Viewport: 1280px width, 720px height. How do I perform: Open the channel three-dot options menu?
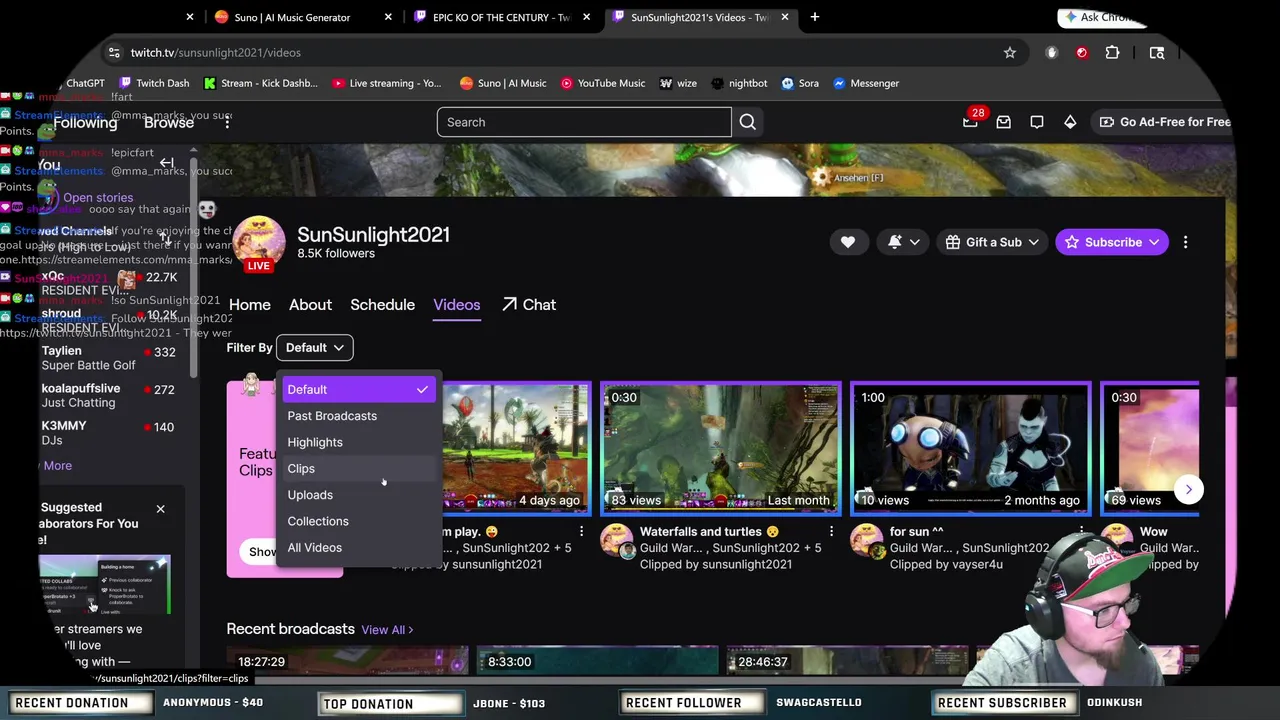pos(1185,242)
